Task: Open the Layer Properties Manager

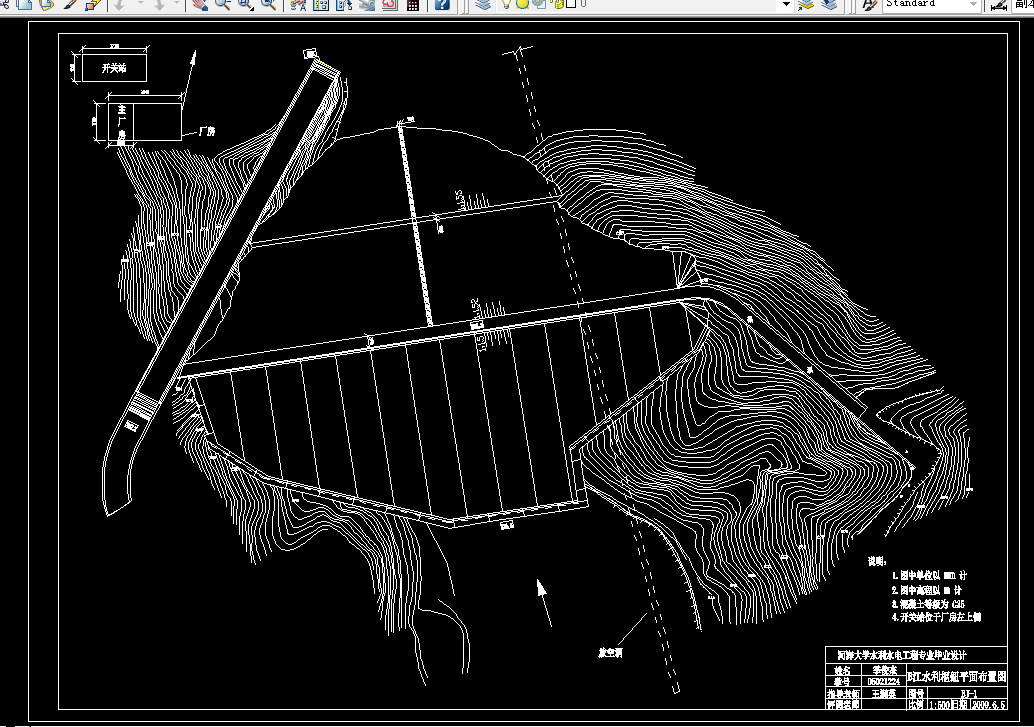Action: pyautogui.click(x=483, y=5)
